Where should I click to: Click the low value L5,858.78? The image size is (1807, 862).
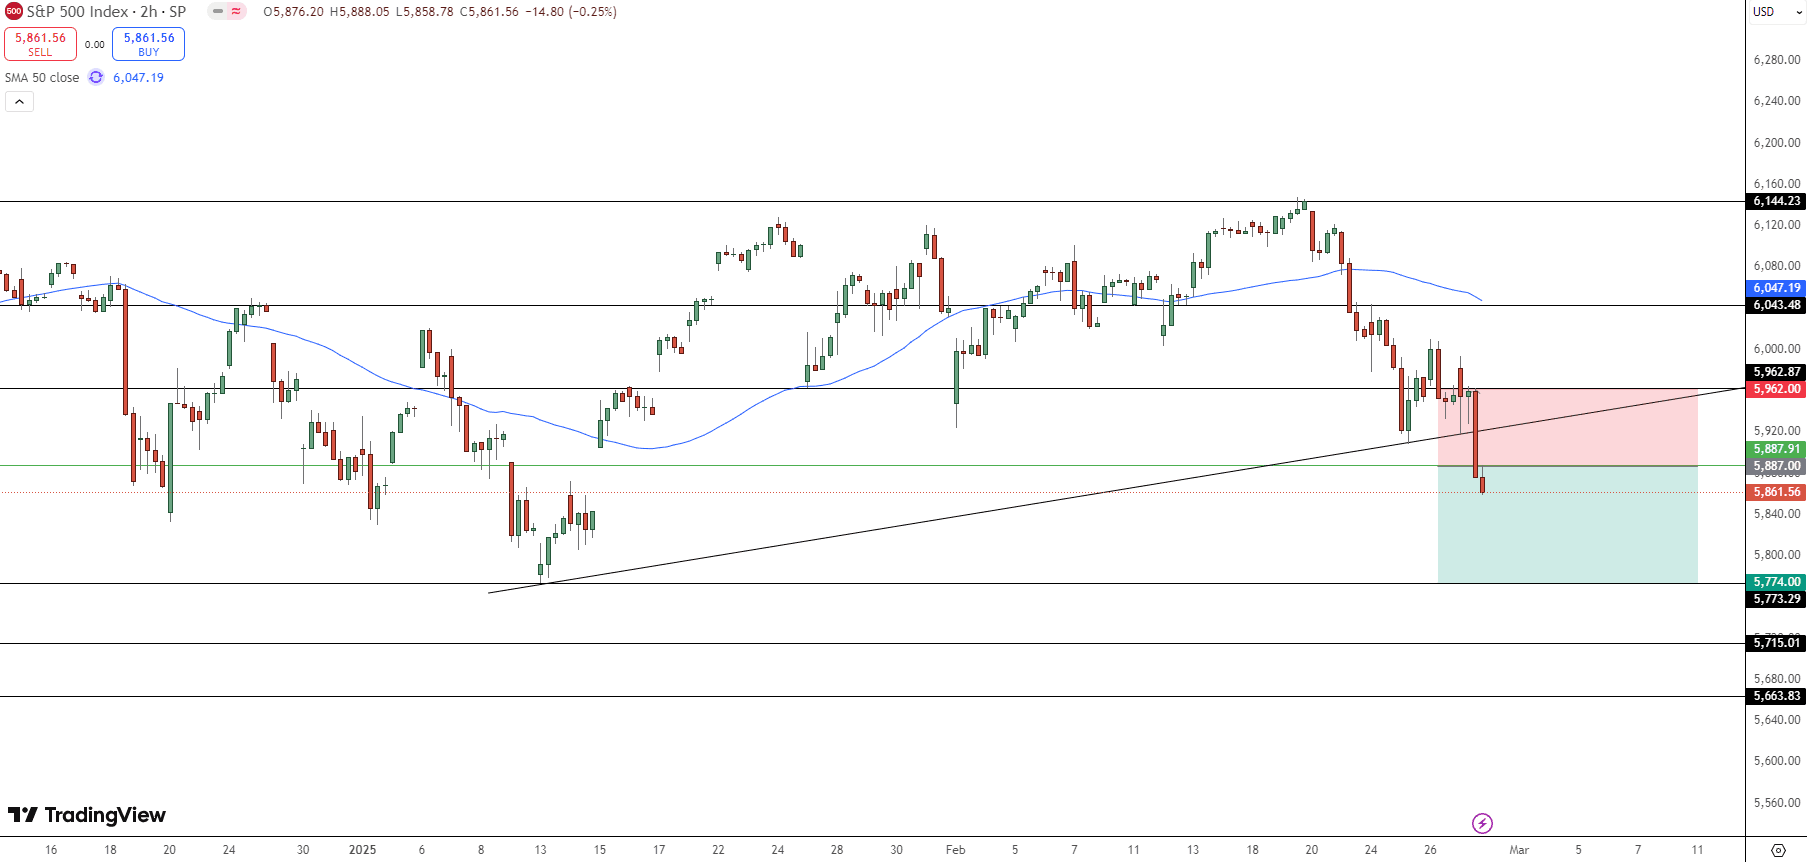click(425, 12)
